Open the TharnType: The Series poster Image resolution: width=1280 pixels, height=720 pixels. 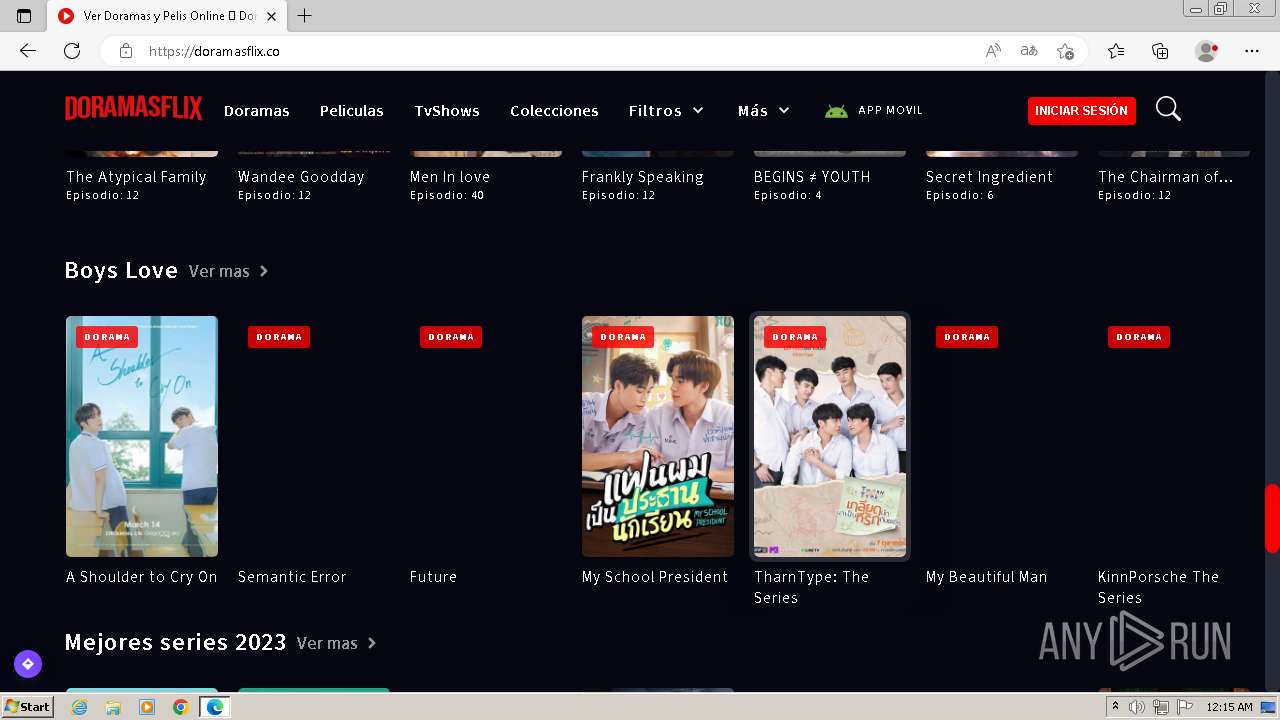point(830,436)
